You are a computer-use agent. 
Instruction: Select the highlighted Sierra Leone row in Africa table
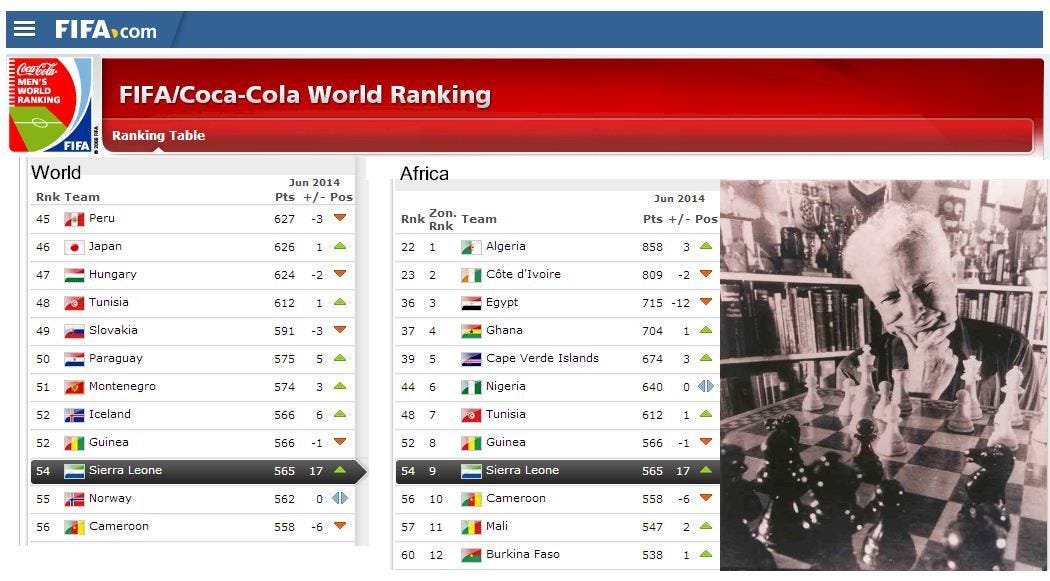click(x=558, y=471)
